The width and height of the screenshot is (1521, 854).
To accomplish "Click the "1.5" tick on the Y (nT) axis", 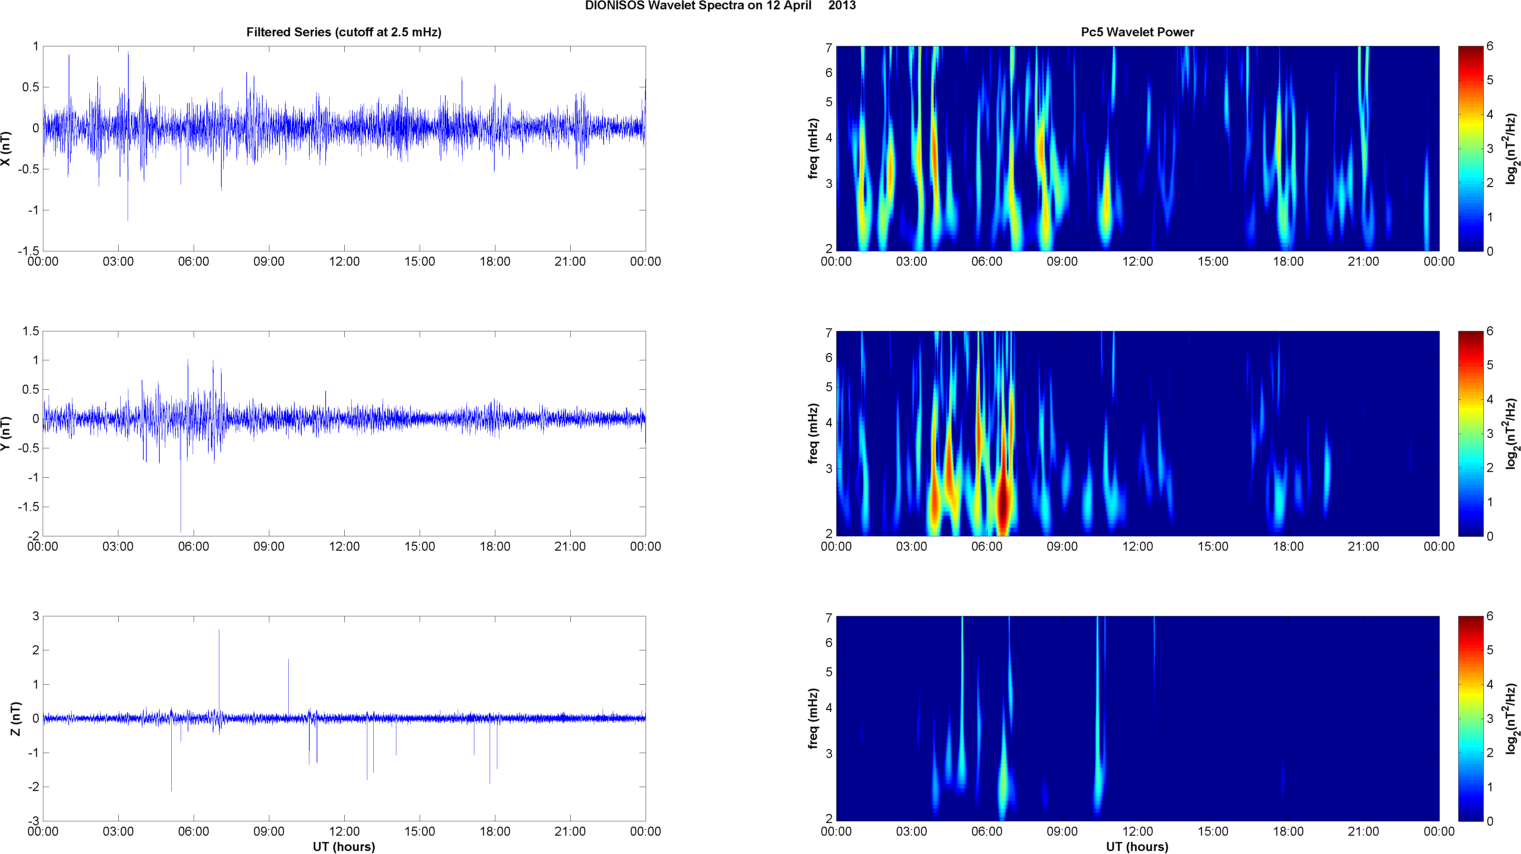I will pyautogui.click(x=31, y=331).
